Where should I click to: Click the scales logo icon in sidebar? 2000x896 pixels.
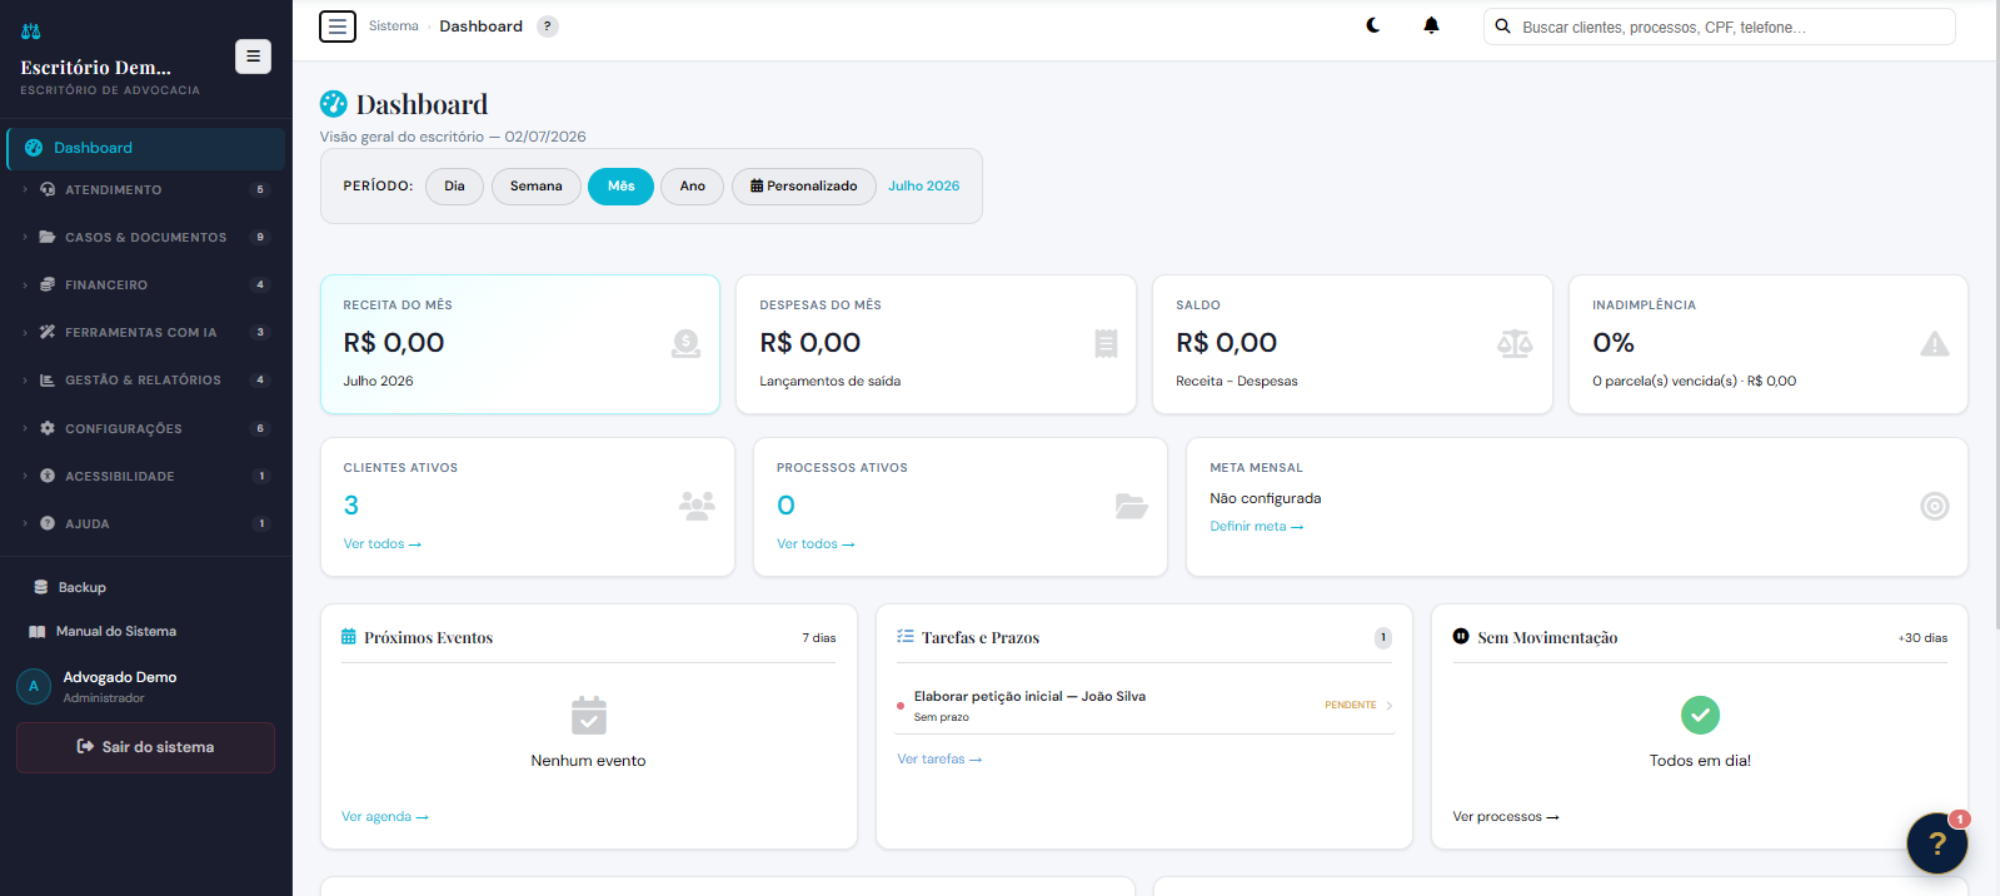click(x=31, y=31)
